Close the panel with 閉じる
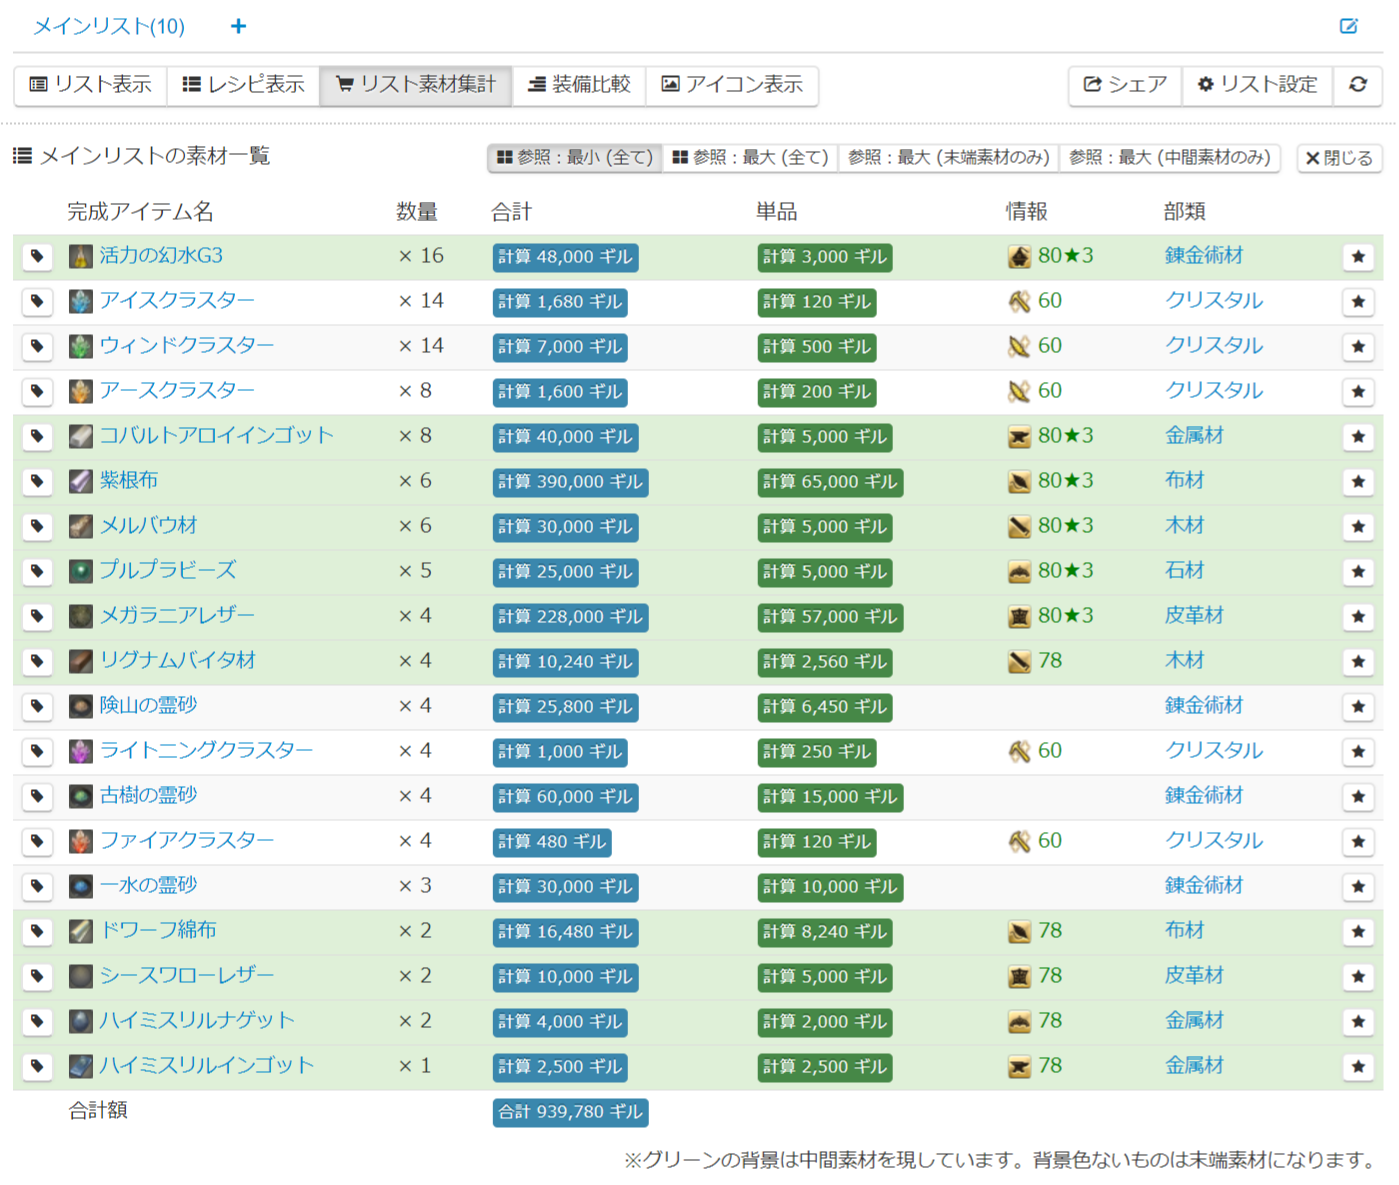This screenshot has width=1399, height=1185. pos(1339,158)
